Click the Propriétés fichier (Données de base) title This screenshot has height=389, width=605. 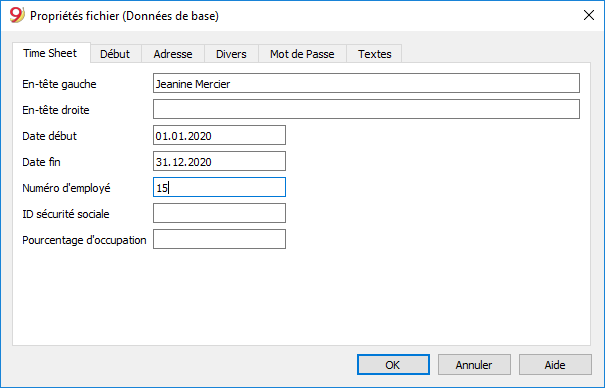124,16
